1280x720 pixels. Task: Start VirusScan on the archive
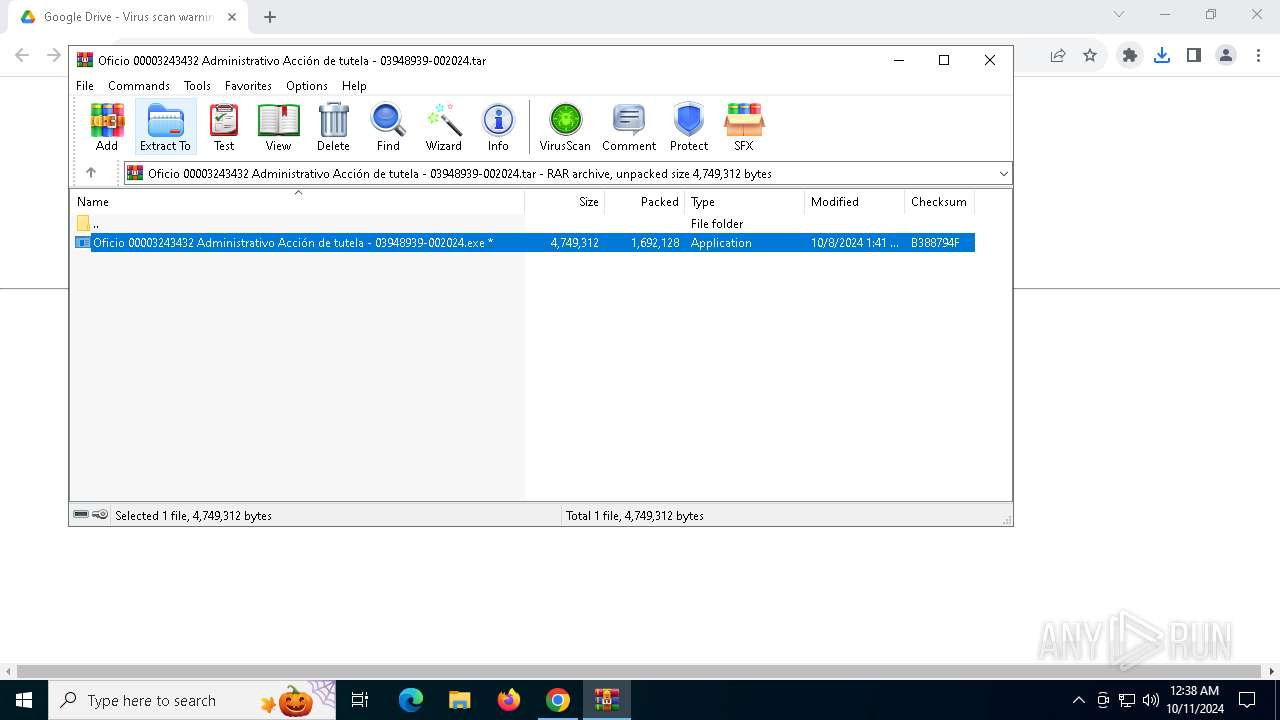click(565, 127)
